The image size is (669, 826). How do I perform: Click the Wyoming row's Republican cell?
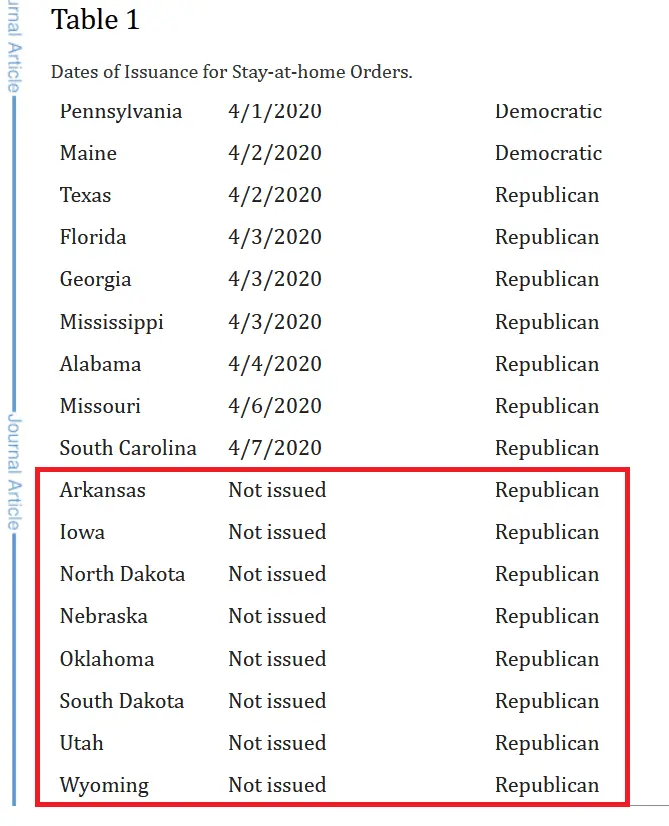pyautogui.click(x=547, y=785)
